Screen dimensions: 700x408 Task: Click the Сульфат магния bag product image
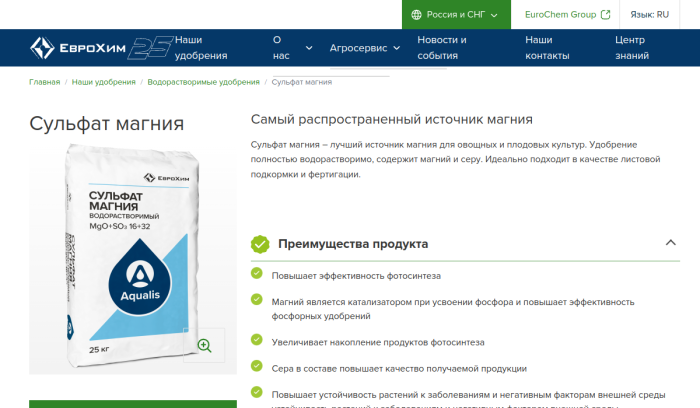coord(133,255)
